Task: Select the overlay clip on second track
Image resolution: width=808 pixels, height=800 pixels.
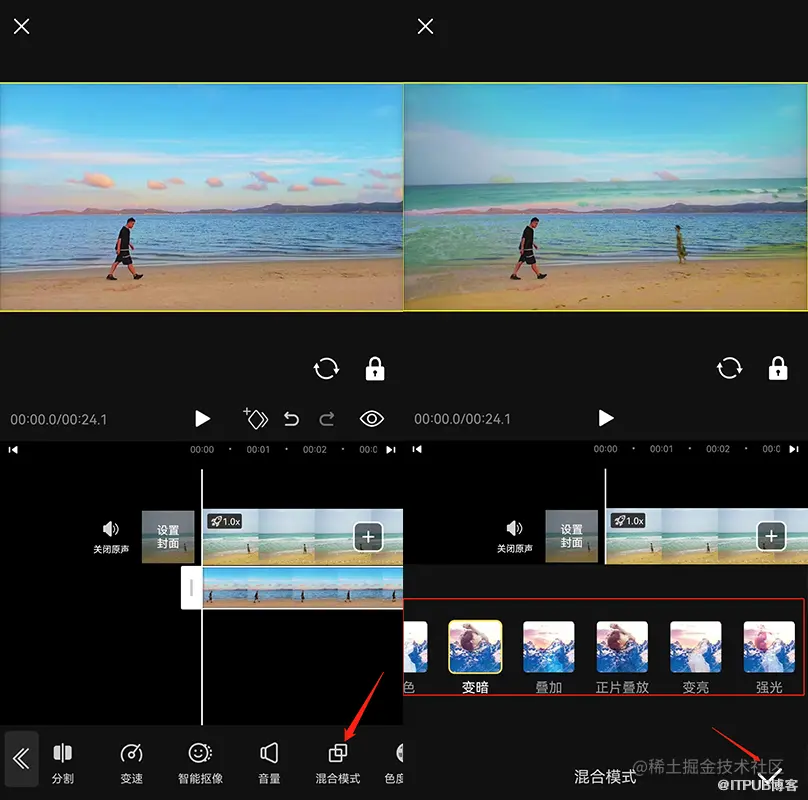Action: point(302,588)
